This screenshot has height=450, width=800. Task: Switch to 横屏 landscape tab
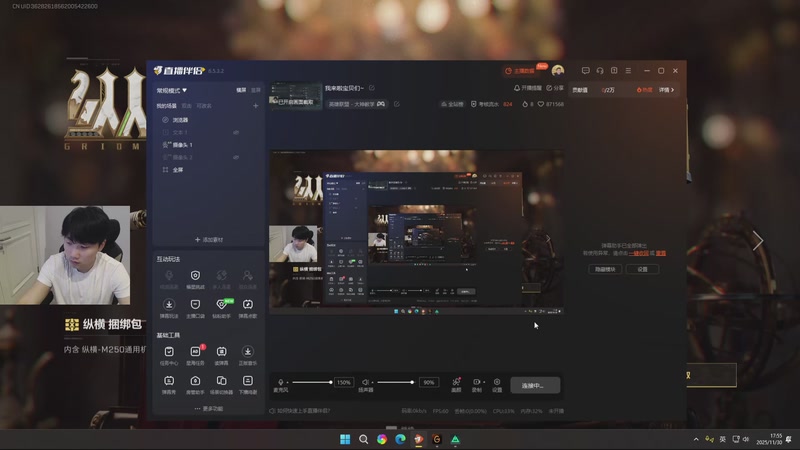(x=241, y=90)
